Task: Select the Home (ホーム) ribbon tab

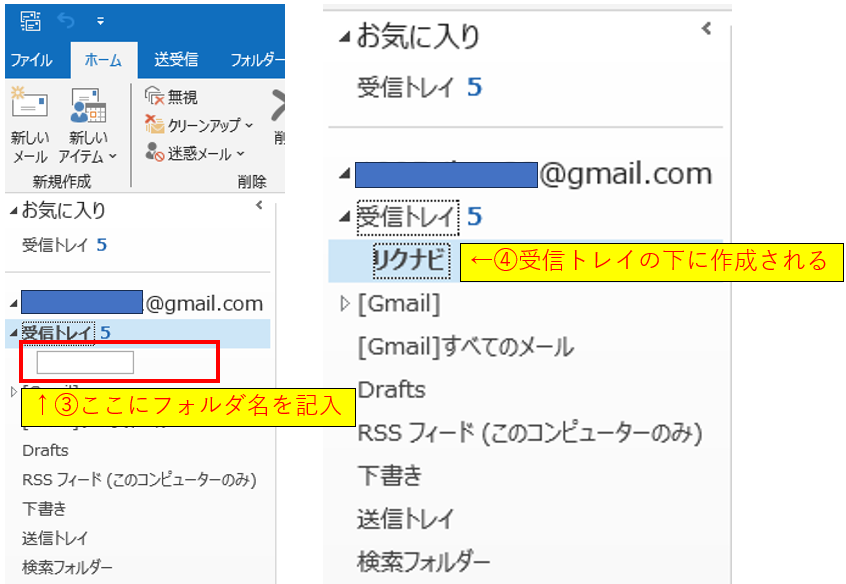Action: pyautogui.click(x=103, y=60)
